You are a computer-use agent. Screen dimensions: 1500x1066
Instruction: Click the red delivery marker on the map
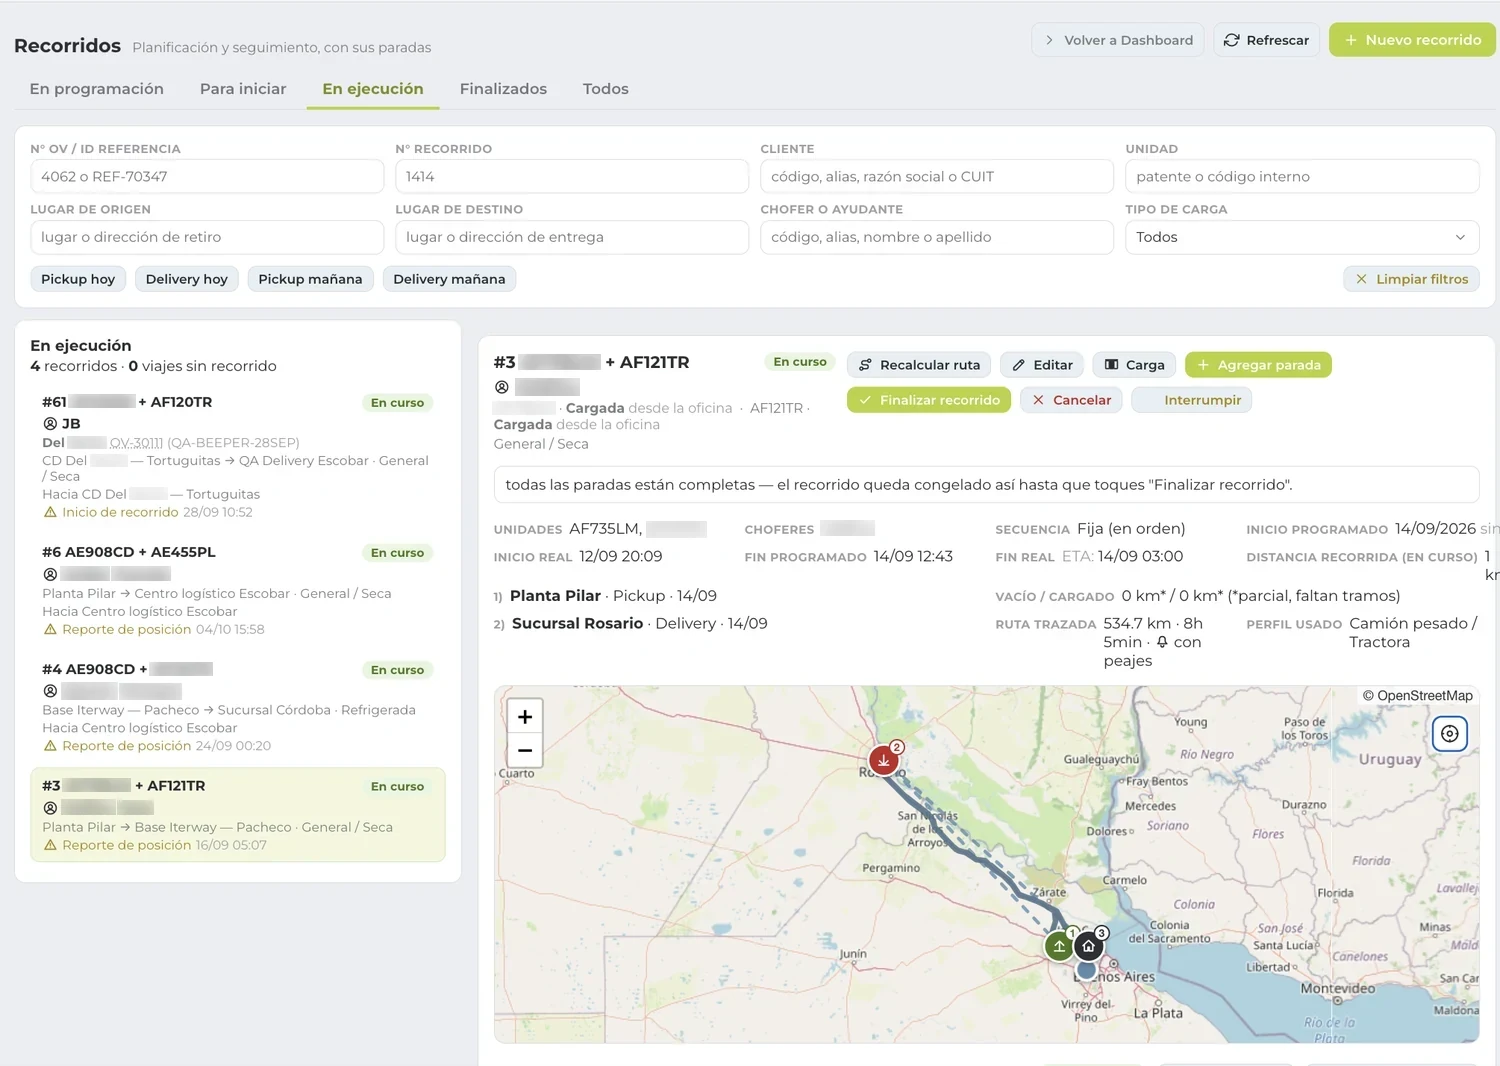coord(883,761)
